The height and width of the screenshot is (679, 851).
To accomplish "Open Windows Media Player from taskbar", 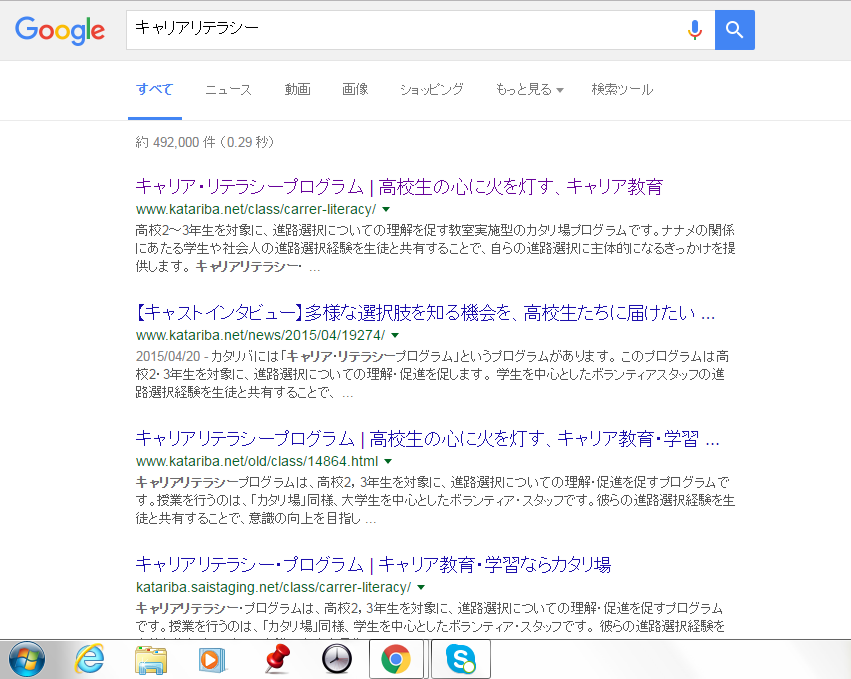I will point(212,660).
